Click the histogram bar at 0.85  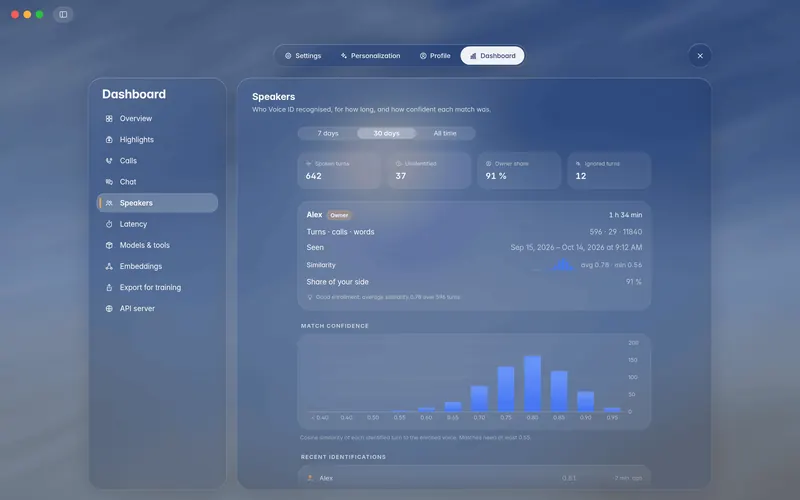[x=559, y=391]
